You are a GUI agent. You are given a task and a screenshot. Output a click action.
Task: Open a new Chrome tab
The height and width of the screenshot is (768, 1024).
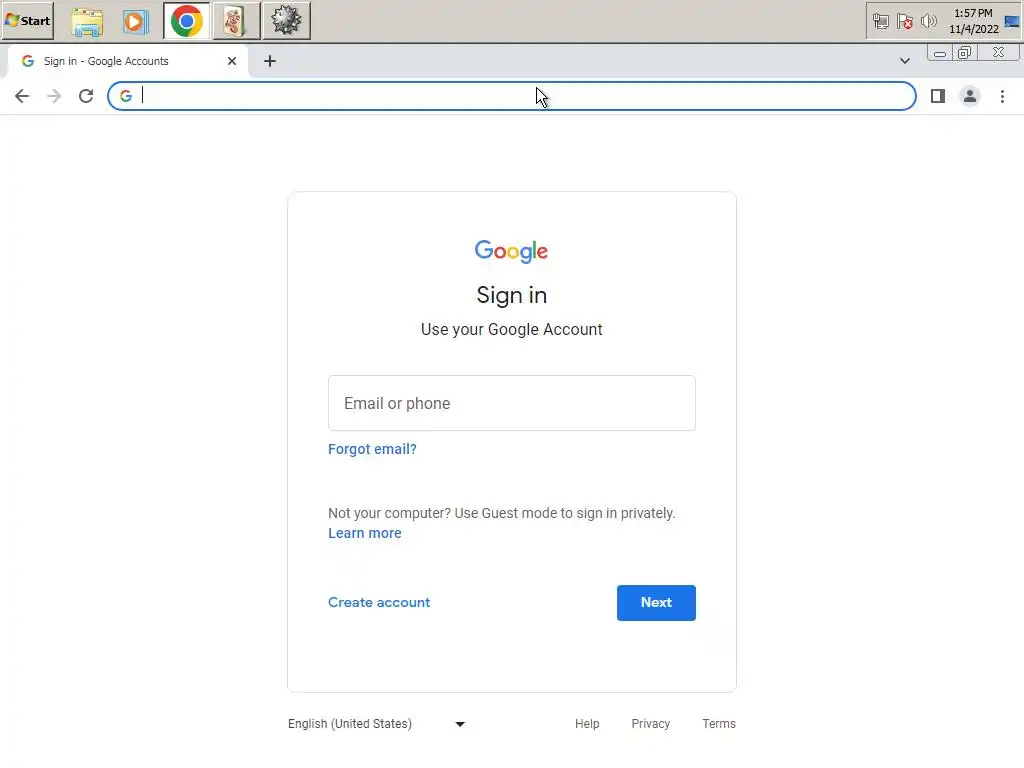270,61
